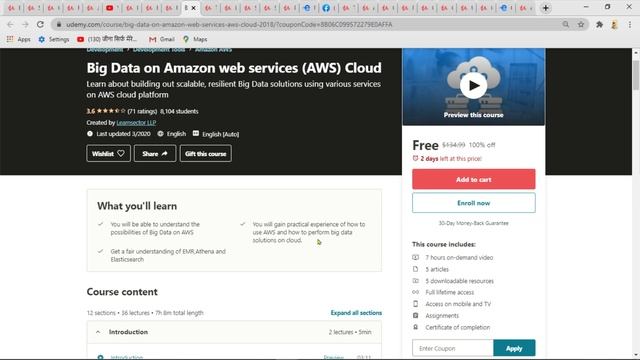Click the site lock icon in address bar
Image resolution: width=640 pixels, height=360 pixels.
(59, 24)
